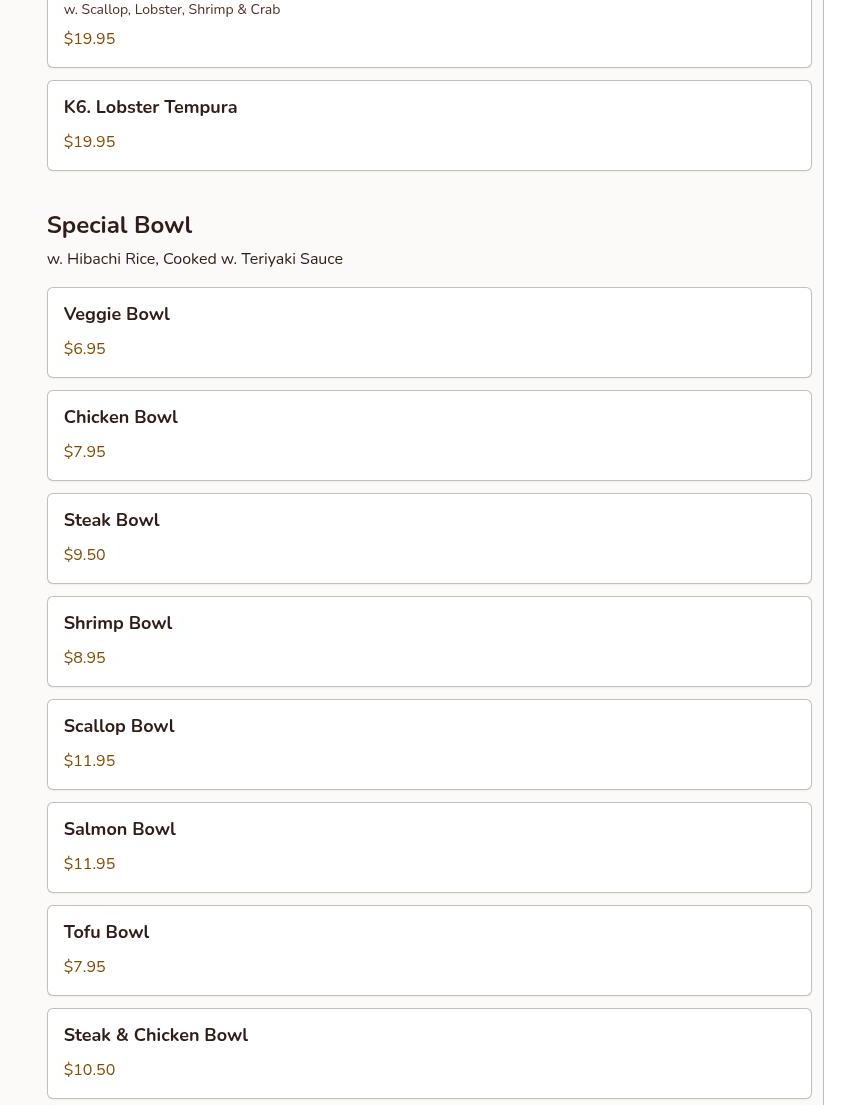Click the $19.95 Lobster Tempura price
This screenshot has height=1105, width=844.
[x=89, y=141]
